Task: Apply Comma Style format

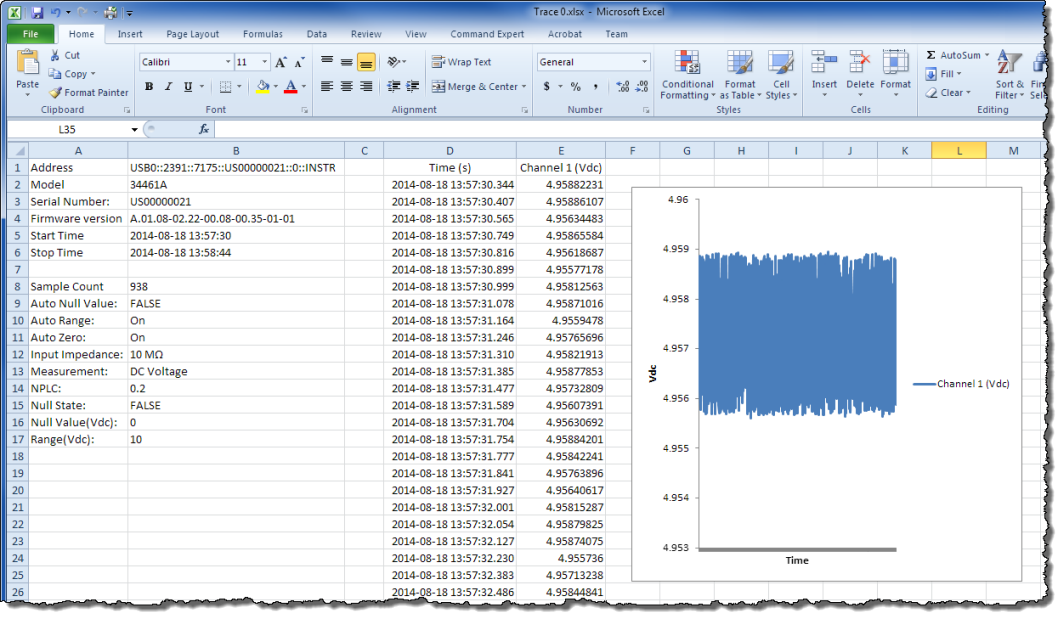Action: point(595,87)
